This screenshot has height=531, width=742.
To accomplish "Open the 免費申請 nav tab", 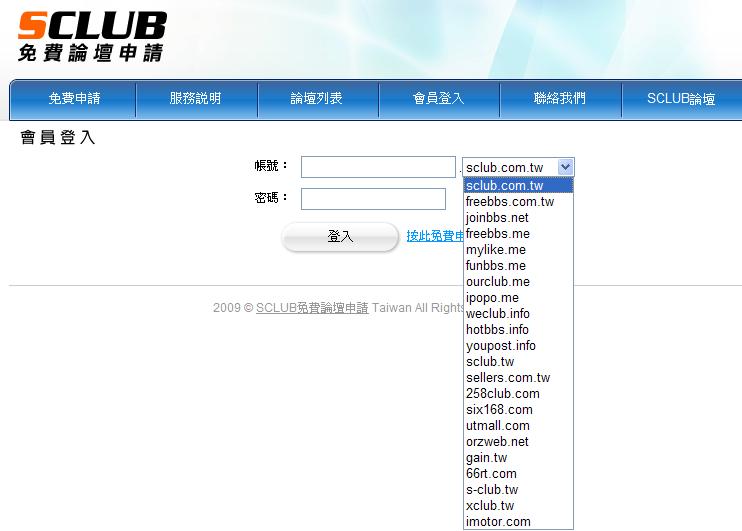I will pos(74,98).
